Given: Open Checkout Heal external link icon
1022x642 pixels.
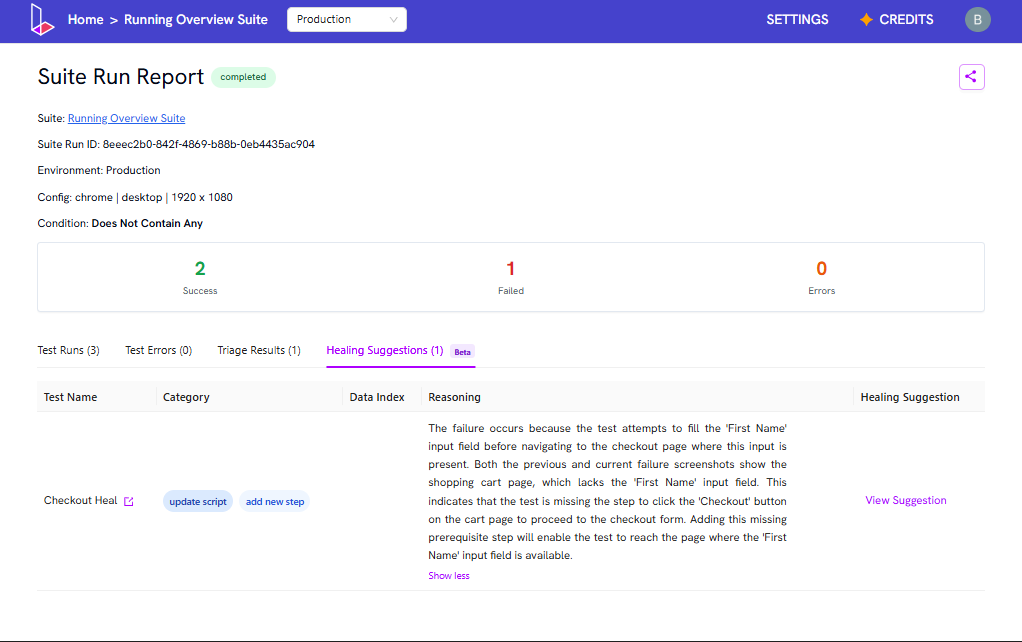Looking at the screenshot, I should click(x=129, y=501).
